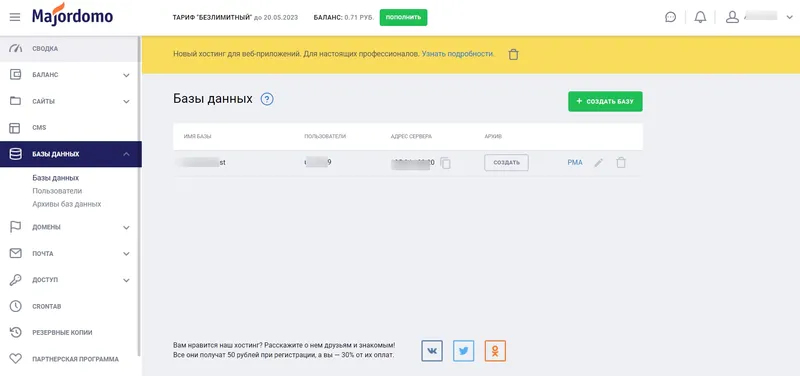Open the ПАРТНЕРСКАЯ ПРОГРАММА menu item
Screen dimensions: 800x376
coord(69,359)
